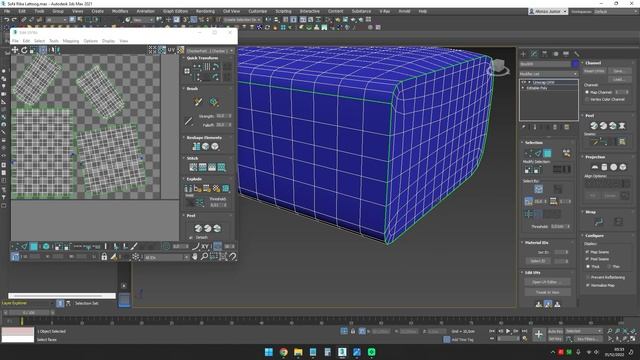Click the first Wrap rollout icon

pyautogui.click(x=599, y=222)
